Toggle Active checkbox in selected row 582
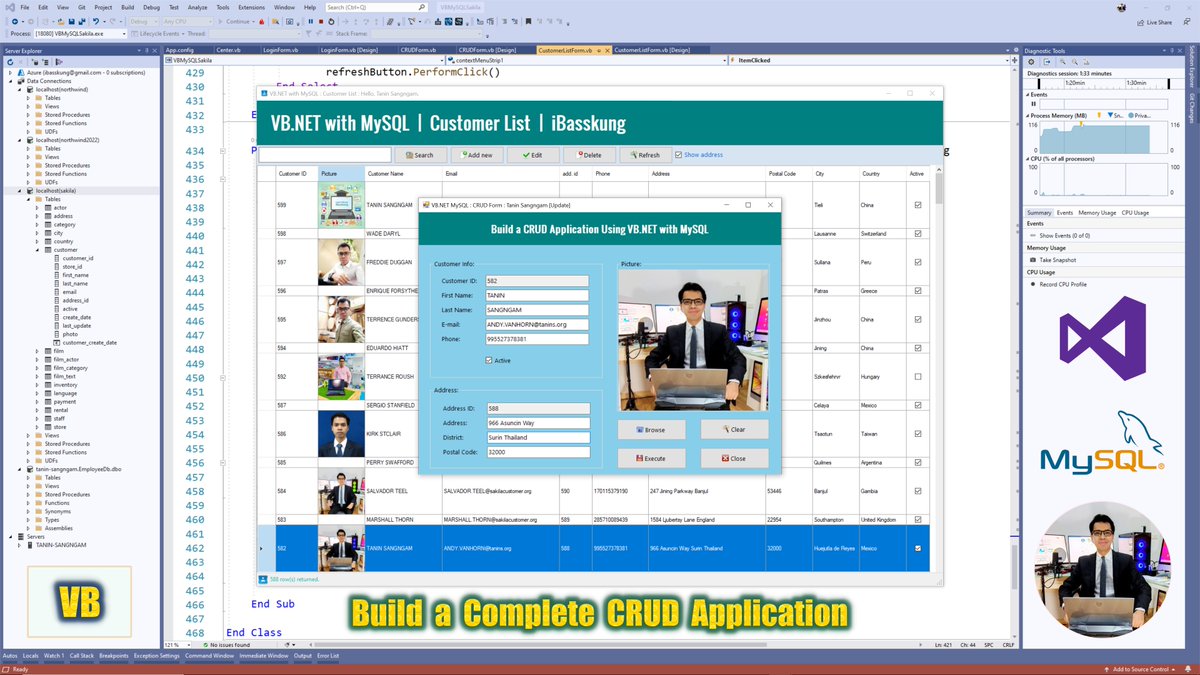 click(918, 548)
